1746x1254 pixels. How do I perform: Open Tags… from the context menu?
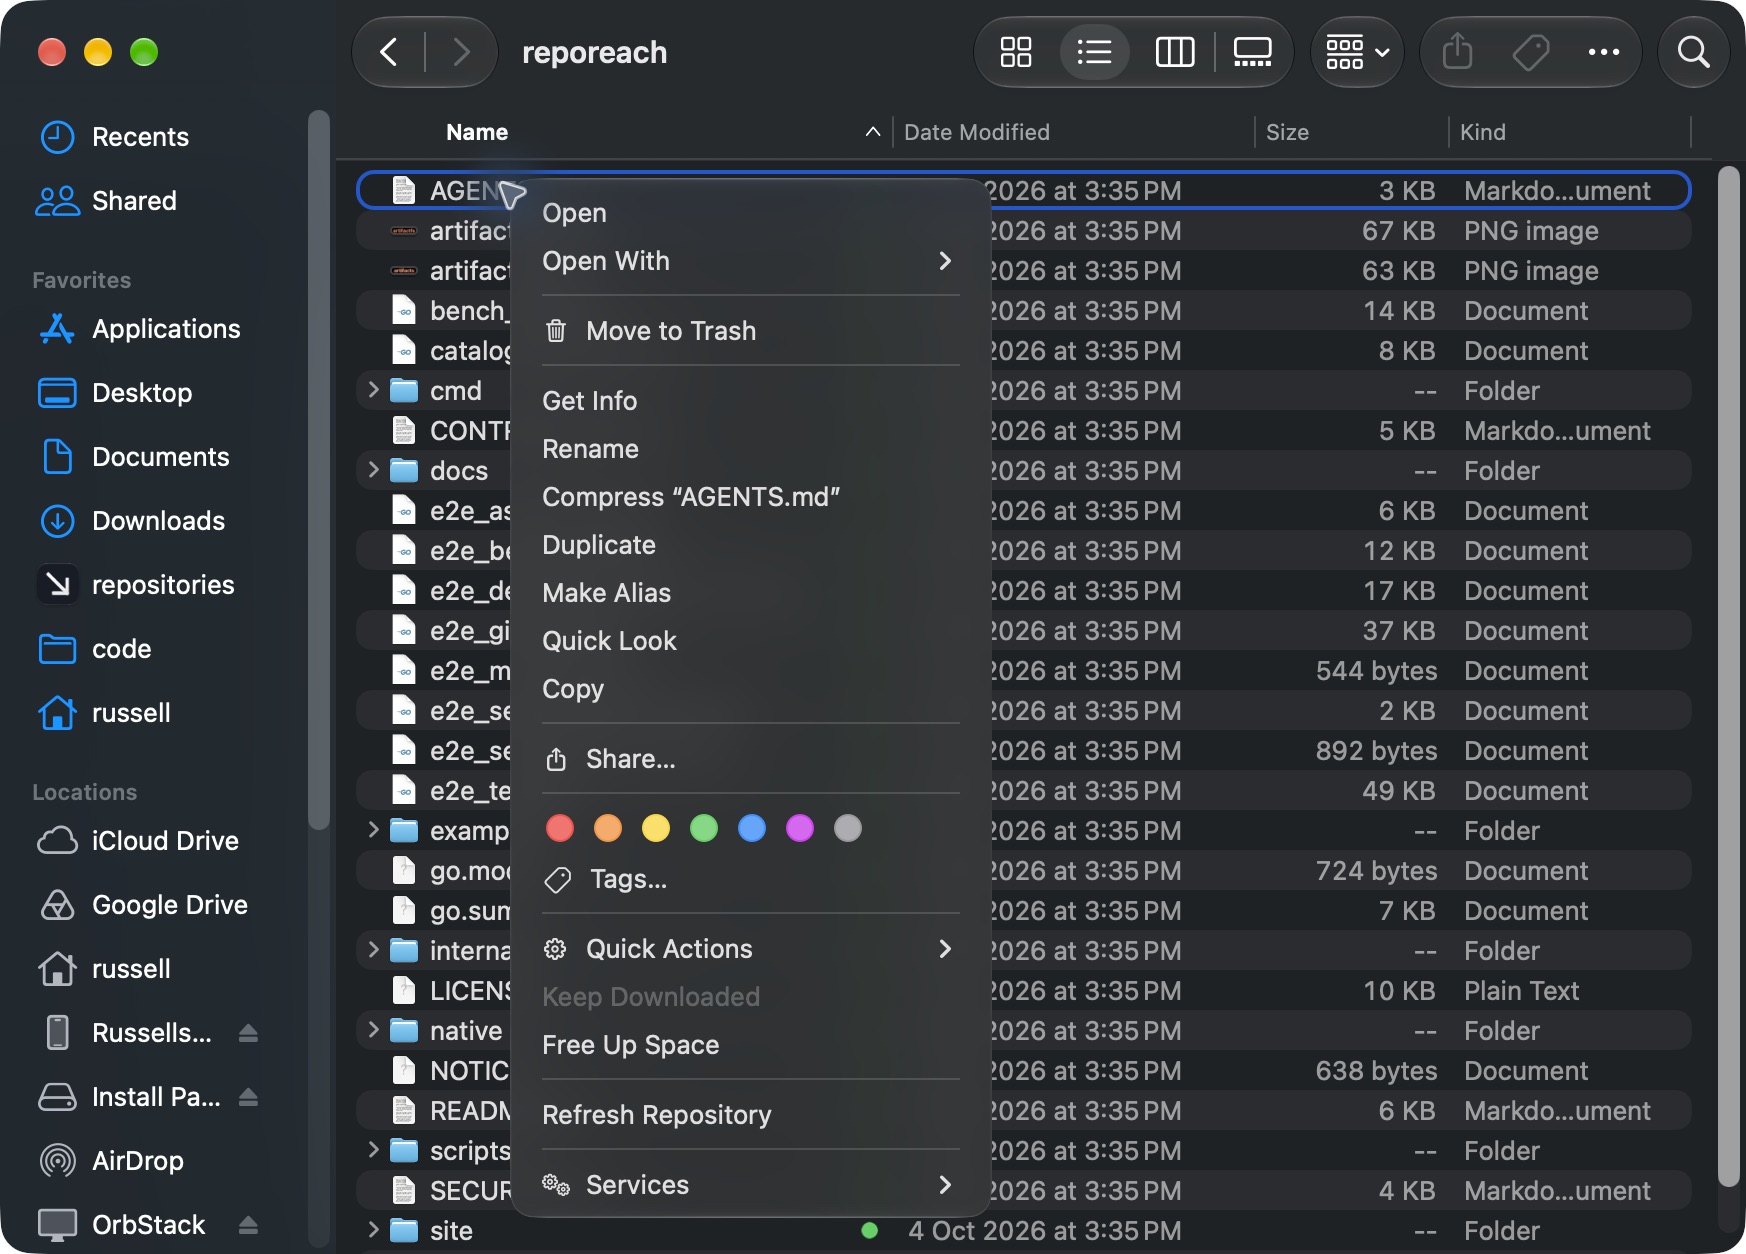(750, 879)
